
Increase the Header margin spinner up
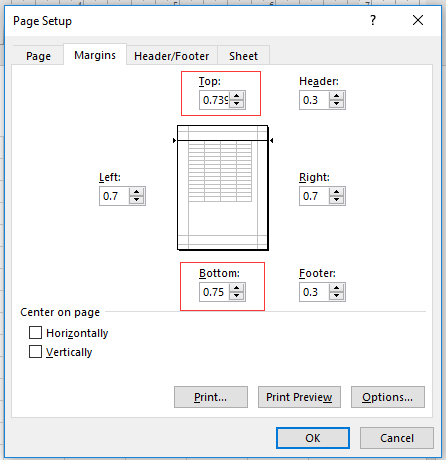point(336,96)
